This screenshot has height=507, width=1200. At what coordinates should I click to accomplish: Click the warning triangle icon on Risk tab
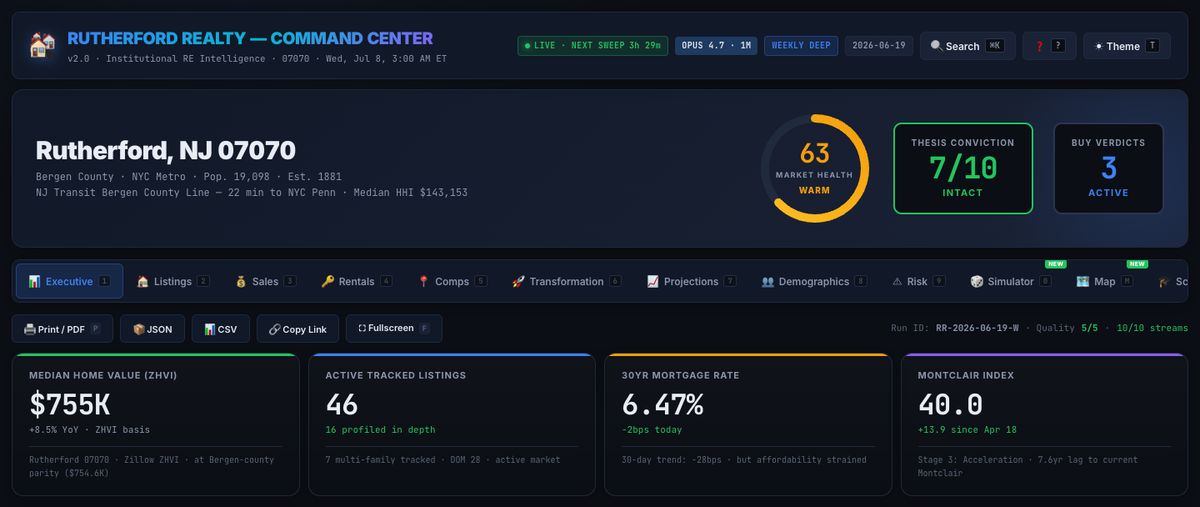coord(897,282)
